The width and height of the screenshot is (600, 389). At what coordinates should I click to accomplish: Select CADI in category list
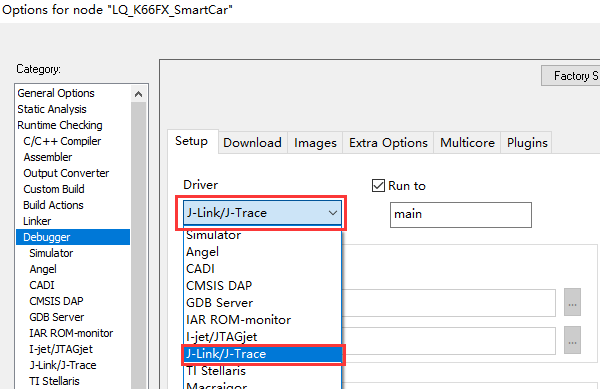pos(42,285)
